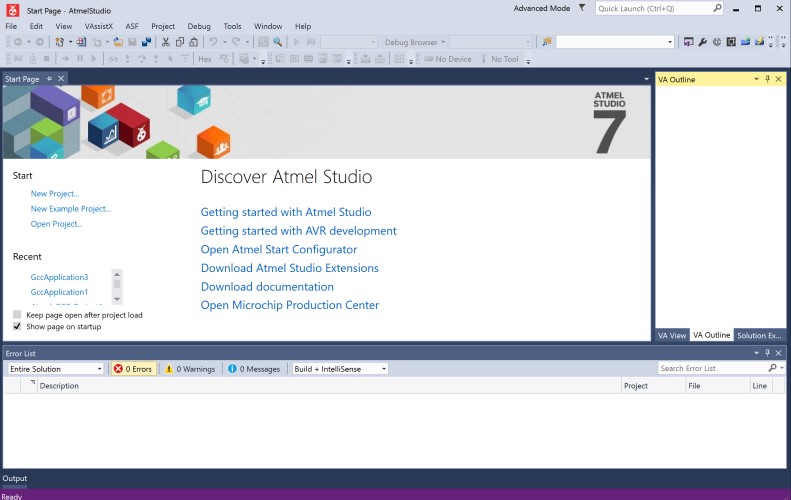Click the Find in Files magnifier icon
The height and width of the screenshot is (500, 791).
[x=277, y=42]
